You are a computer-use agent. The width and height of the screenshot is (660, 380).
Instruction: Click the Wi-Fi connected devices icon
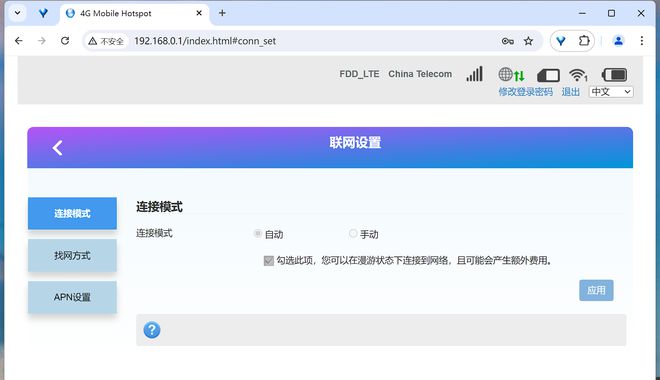click(x=578, y=75)
